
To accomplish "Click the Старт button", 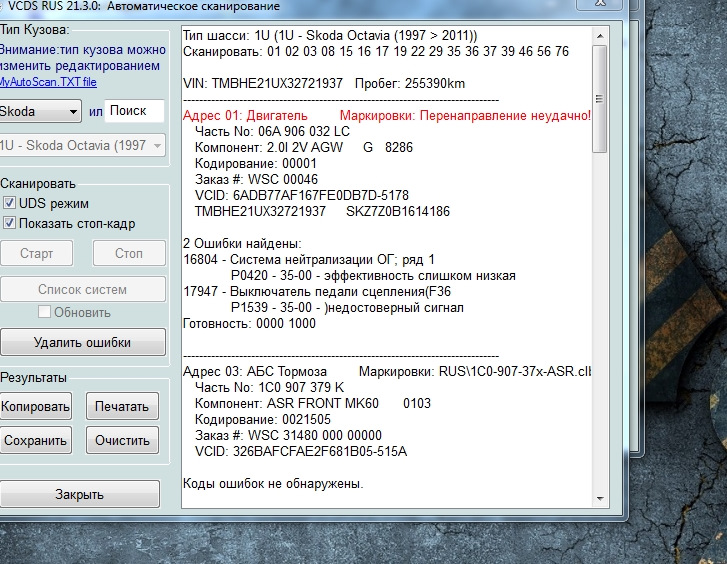I will (x=36, y=253).
